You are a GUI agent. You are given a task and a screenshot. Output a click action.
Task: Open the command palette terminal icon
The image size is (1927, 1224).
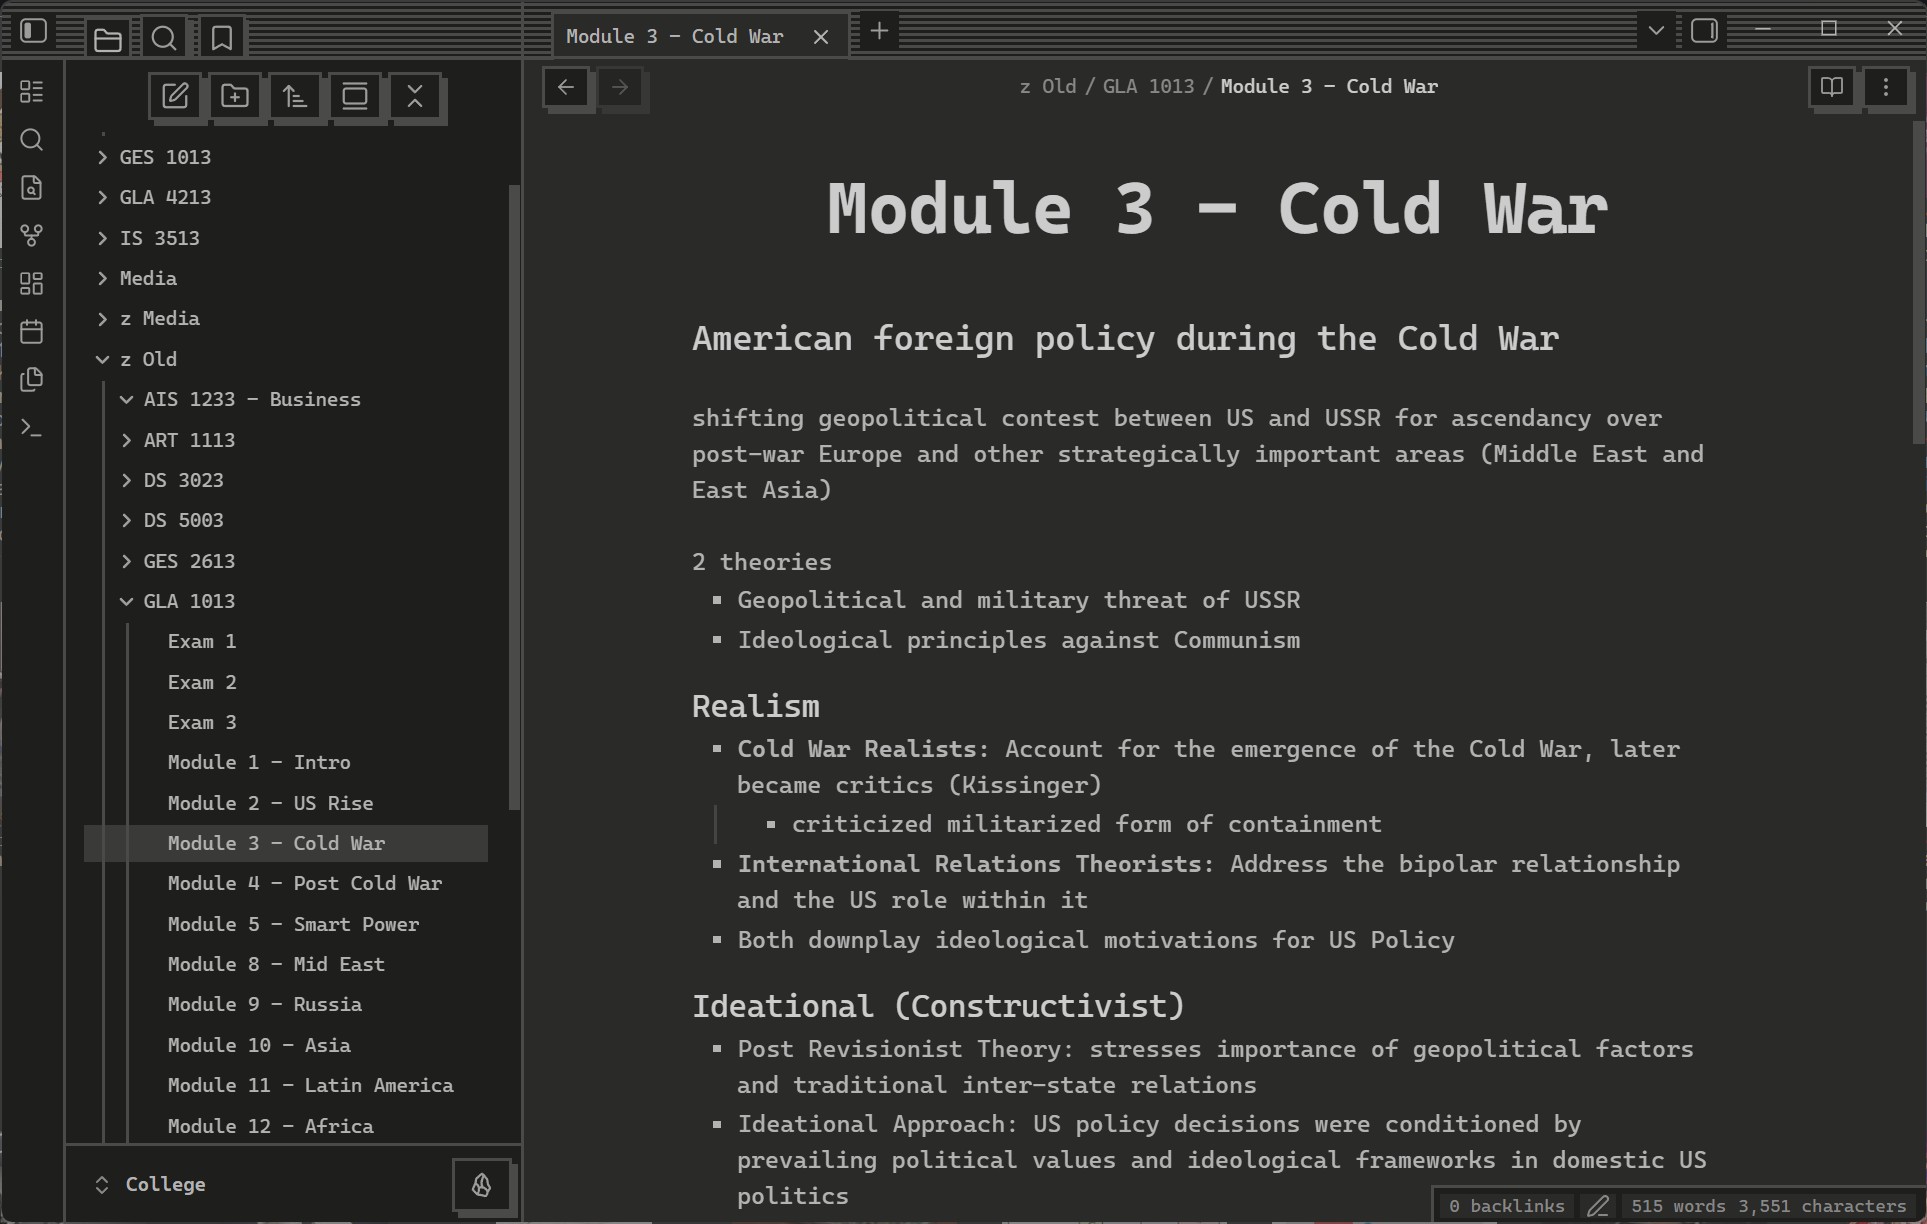32,428
